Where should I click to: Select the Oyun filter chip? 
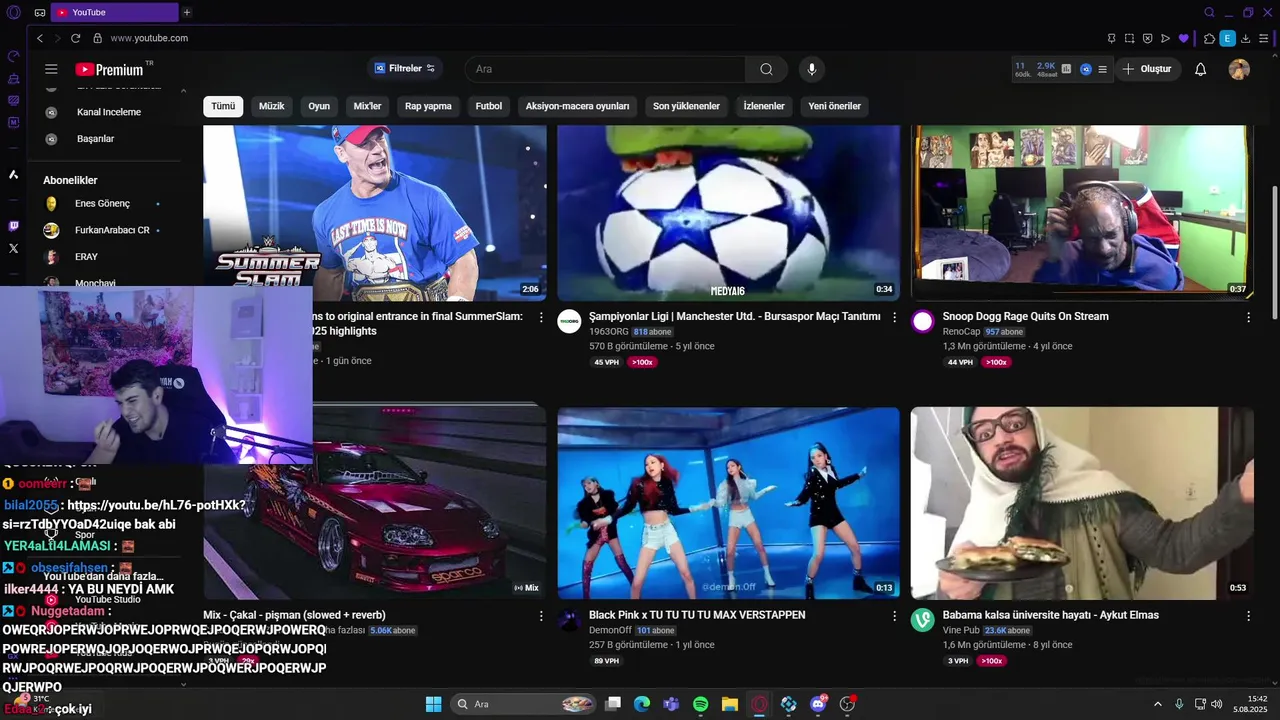(x=319, y=106)
